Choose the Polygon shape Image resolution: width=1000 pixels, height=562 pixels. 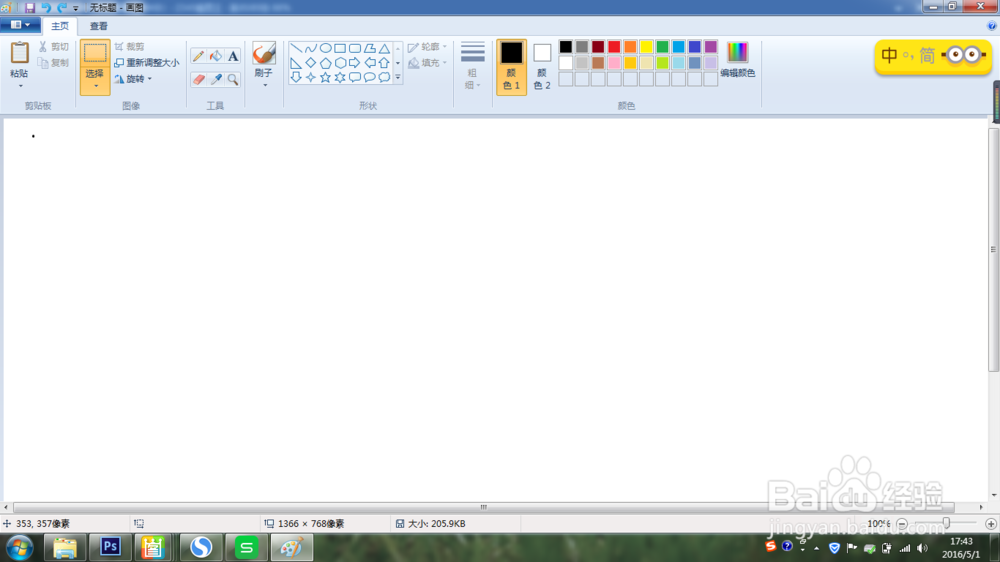coord(369,48)
